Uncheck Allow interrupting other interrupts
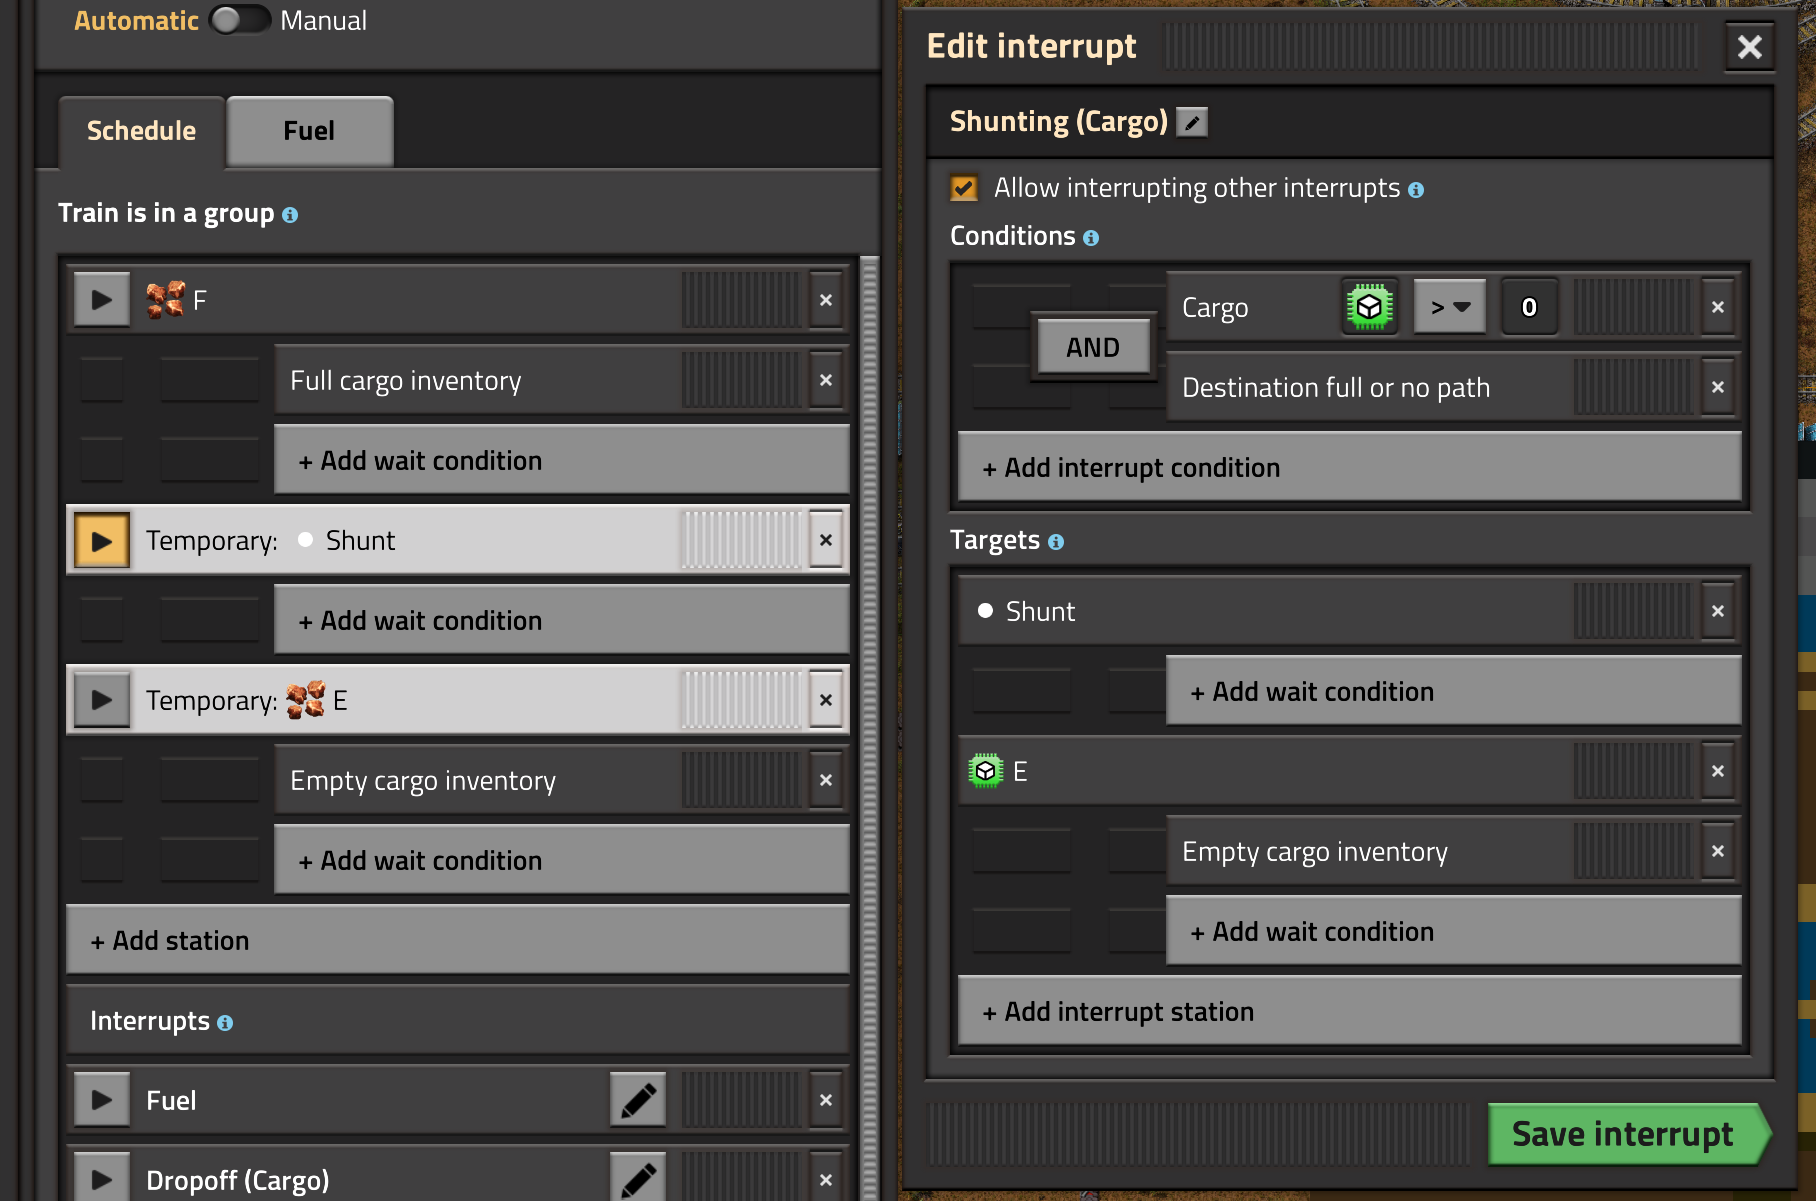This screenshot has height=1201, width=1816. pos(964,188)
